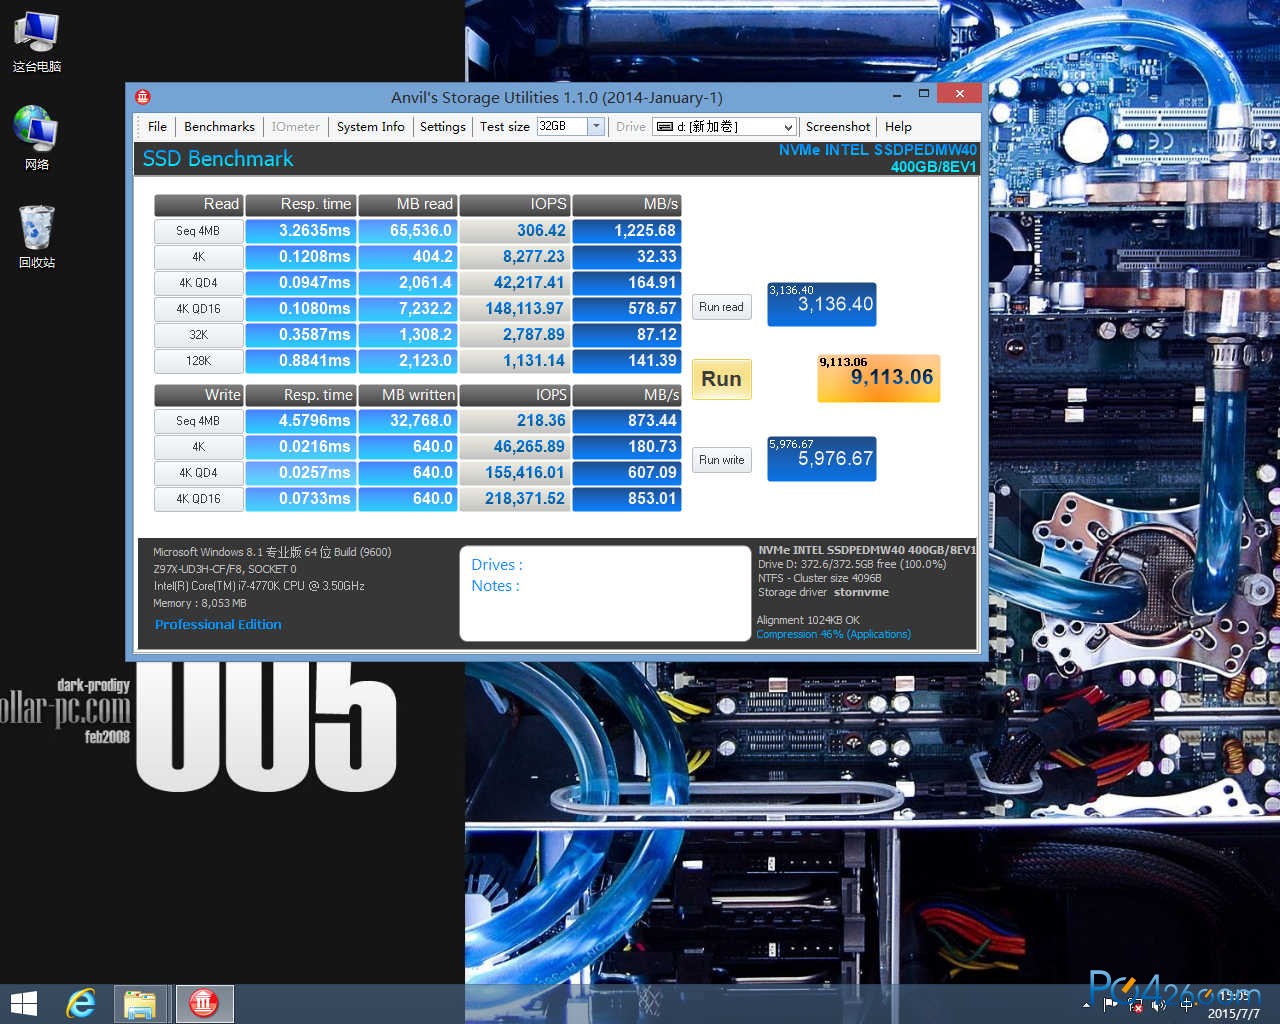The width and height of the screenshot is (1280, 1024).
Task: Click the network status tray icon
Action: (x=1135, y=1004)
